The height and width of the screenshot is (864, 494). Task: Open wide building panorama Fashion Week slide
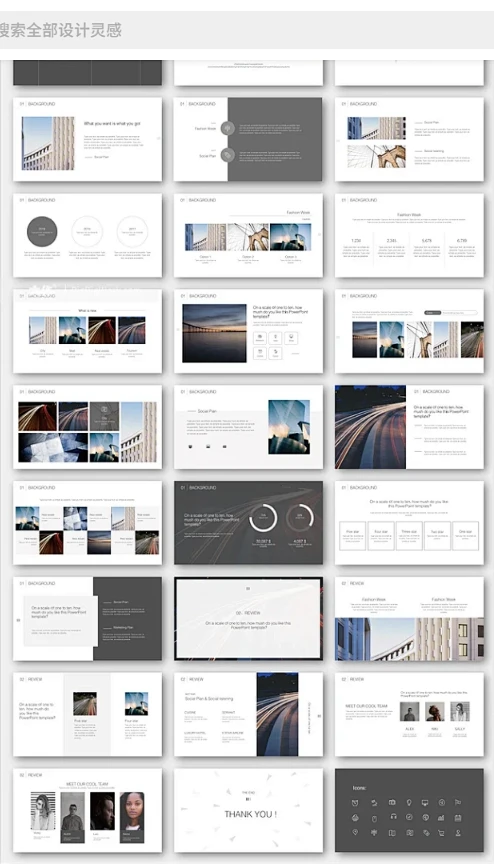click(x=409, y=619)
